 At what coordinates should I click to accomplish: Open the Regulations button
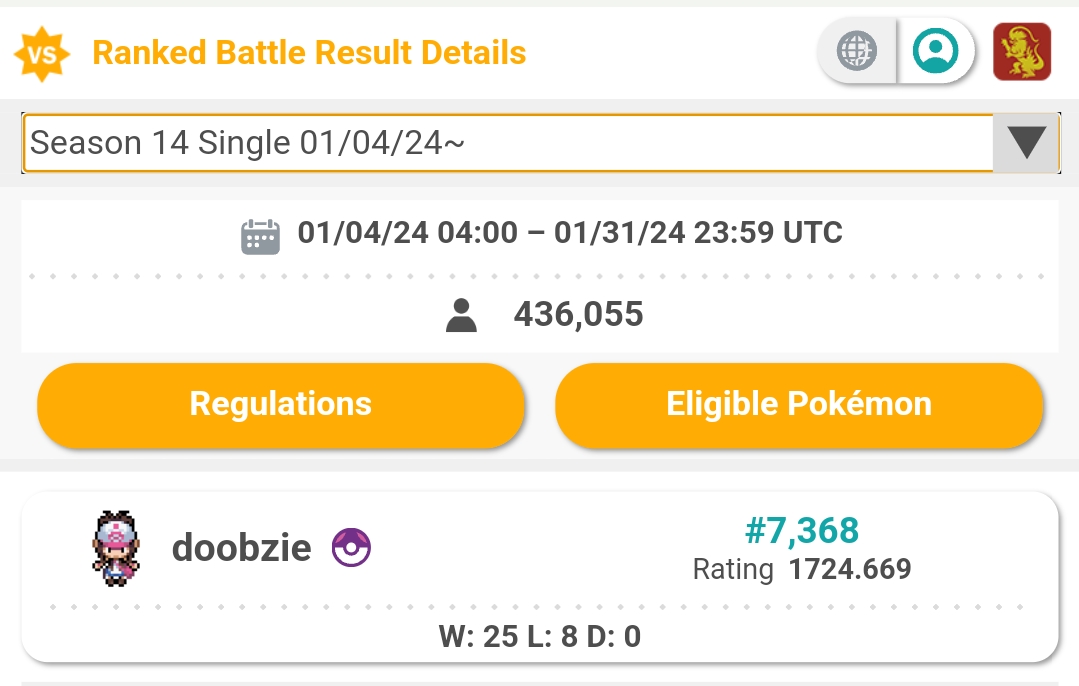click(281, 405)
